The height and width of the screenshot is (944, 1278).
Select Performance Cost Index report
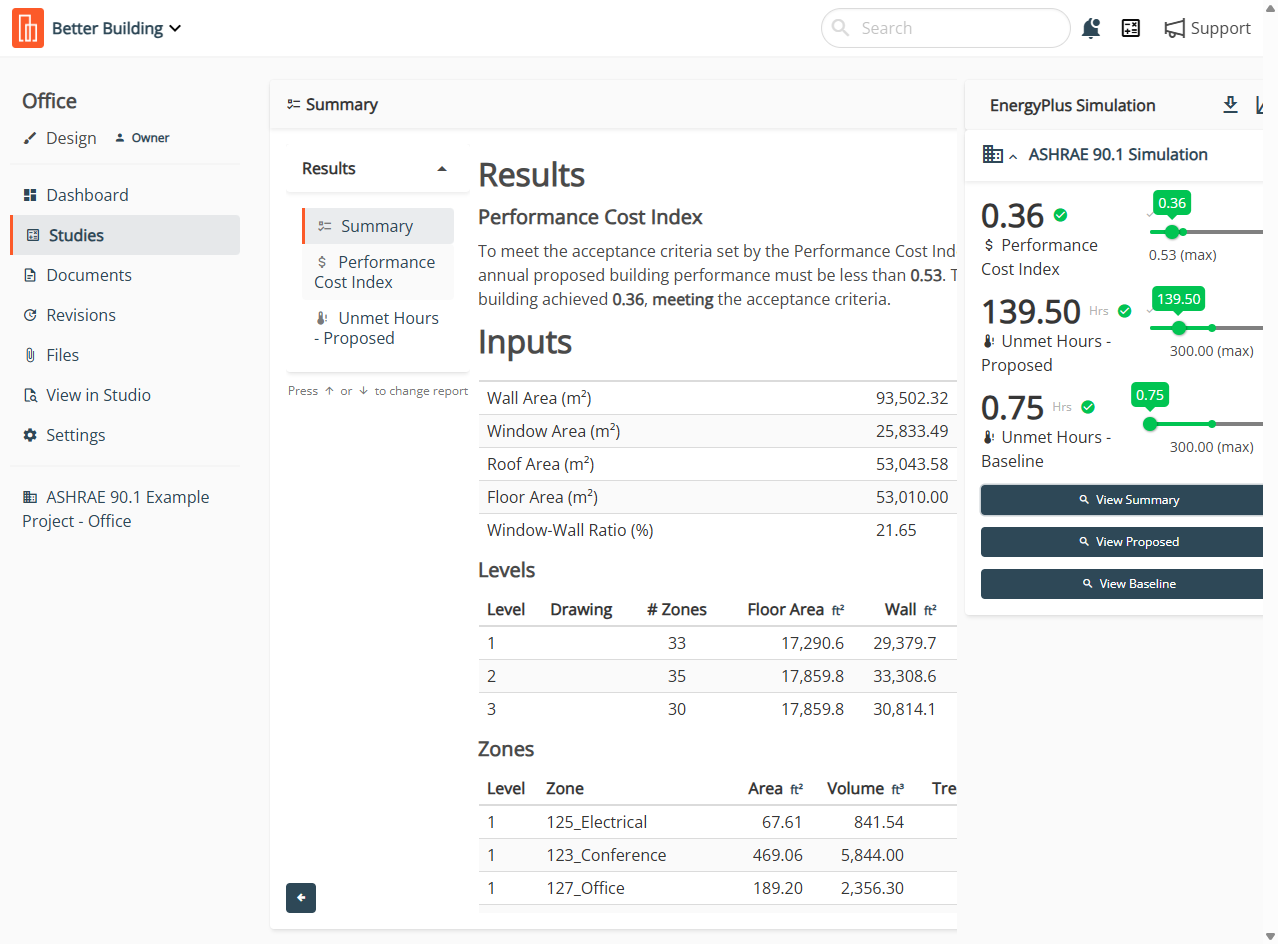(376, 272)
